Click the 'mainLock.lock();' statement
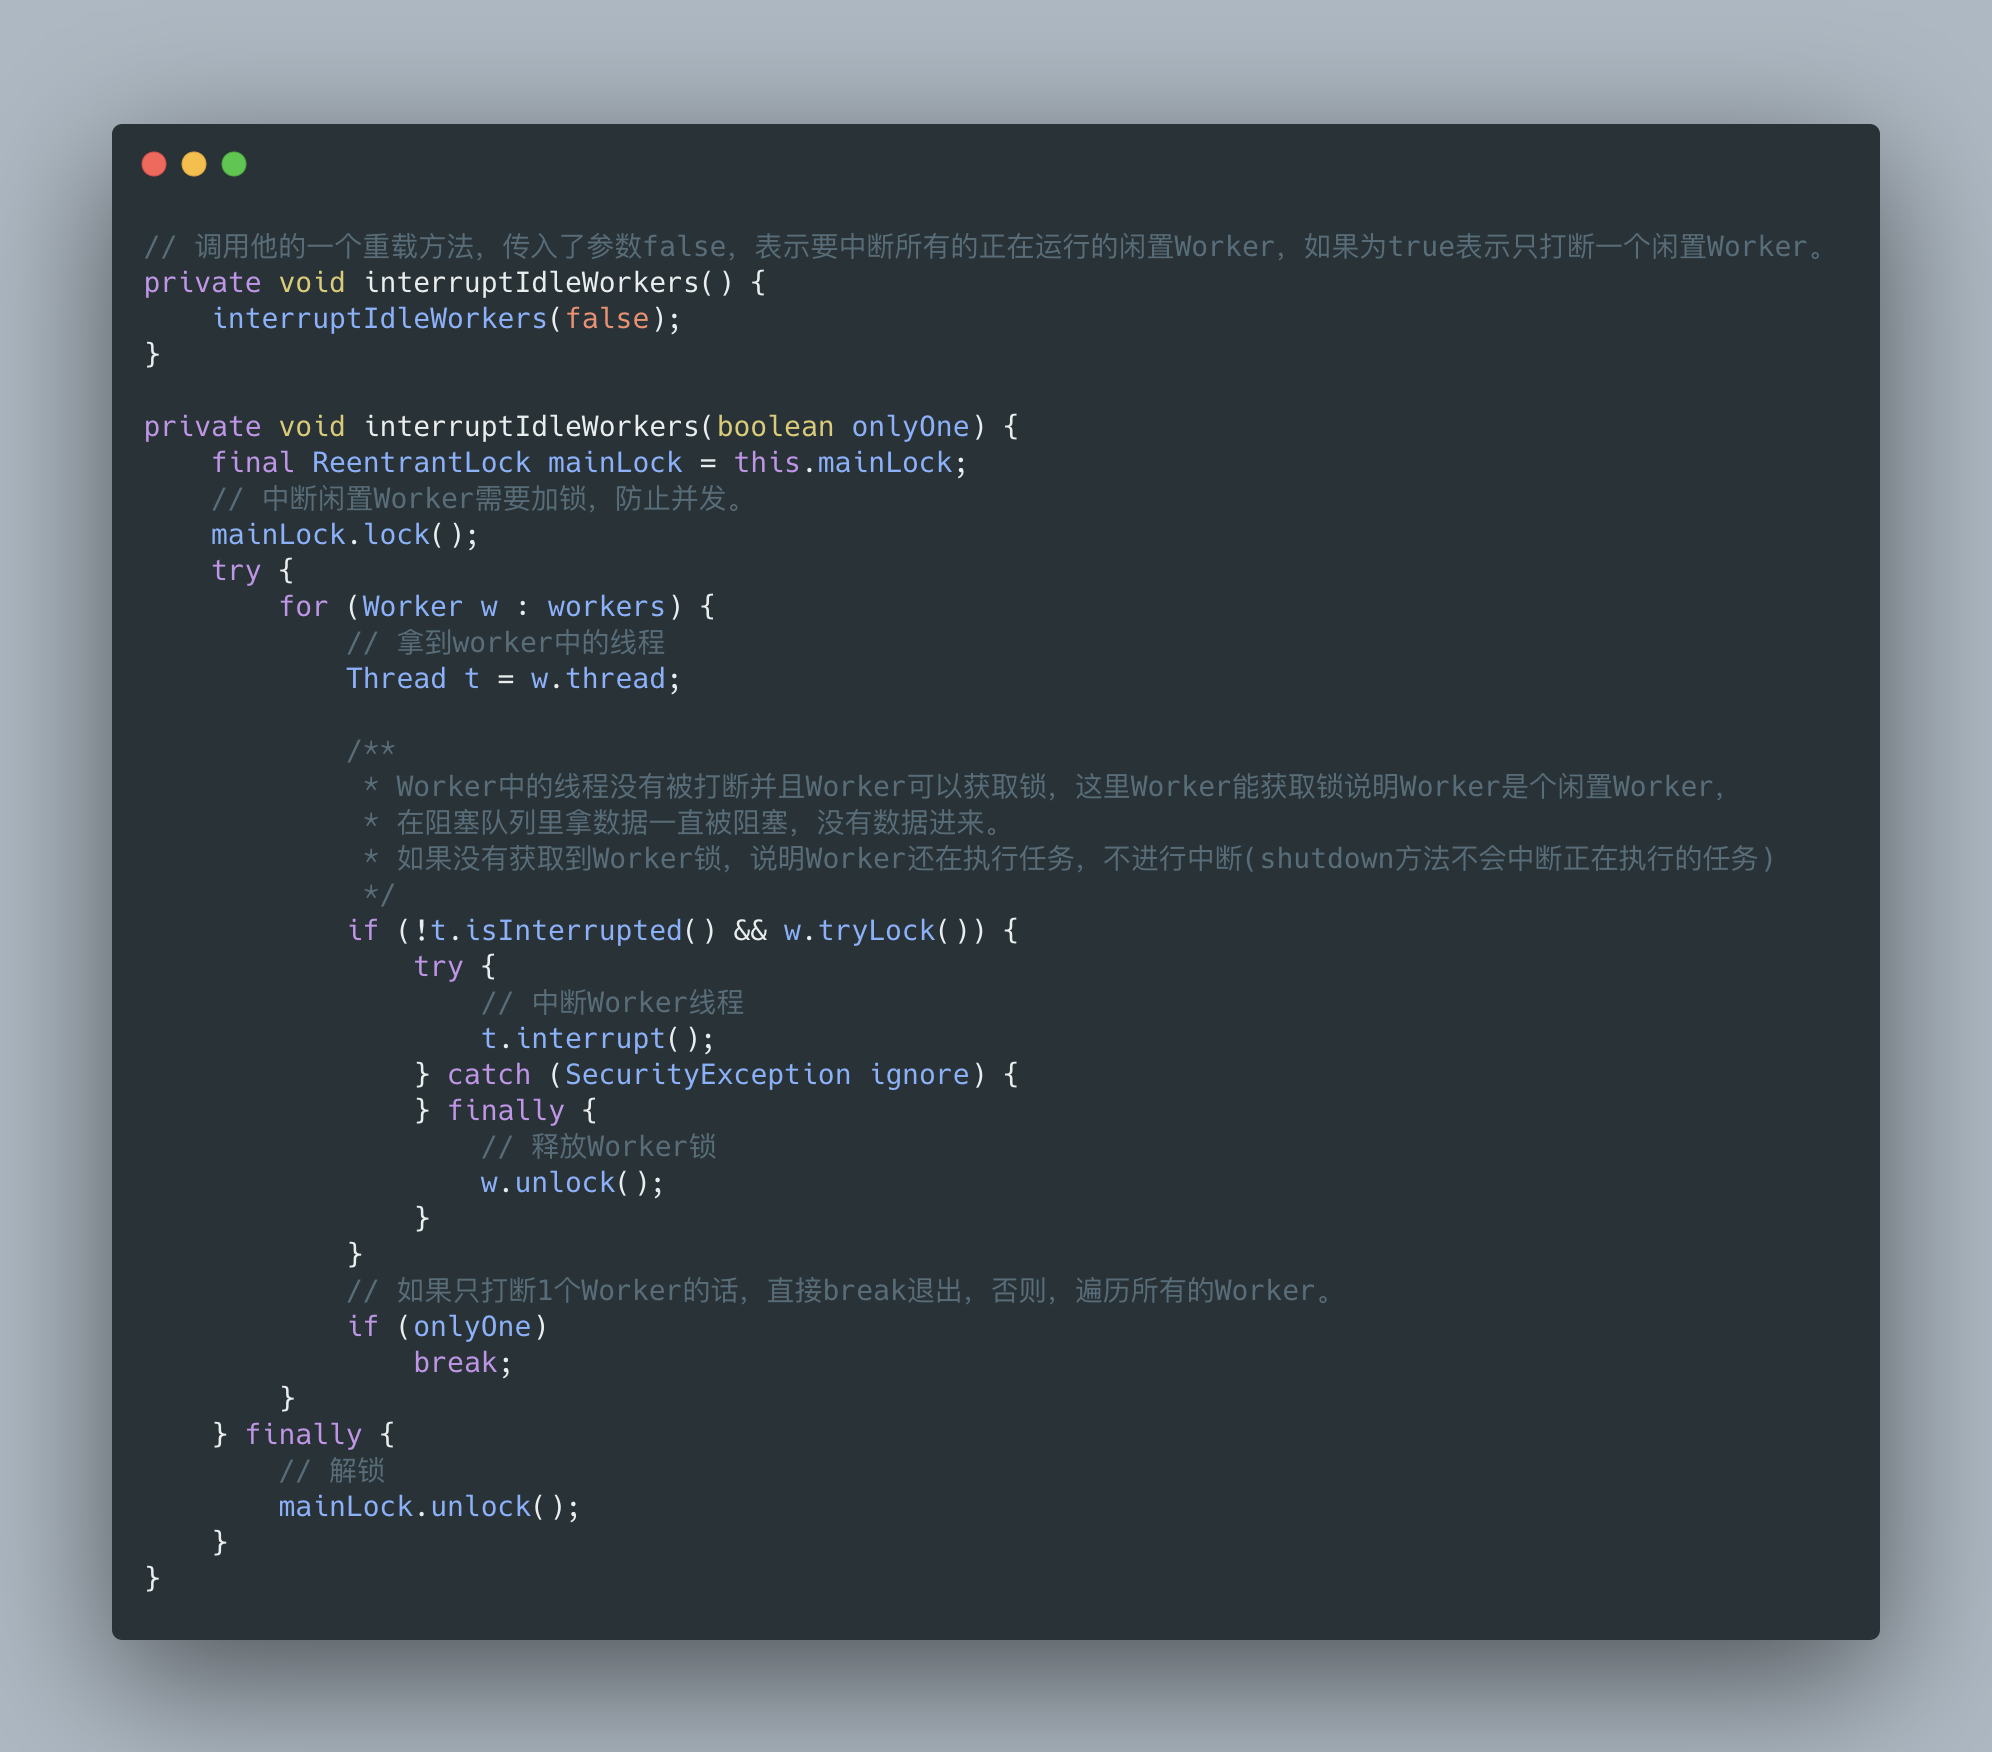1992x1752 pixels. click(x=345, y=535)
